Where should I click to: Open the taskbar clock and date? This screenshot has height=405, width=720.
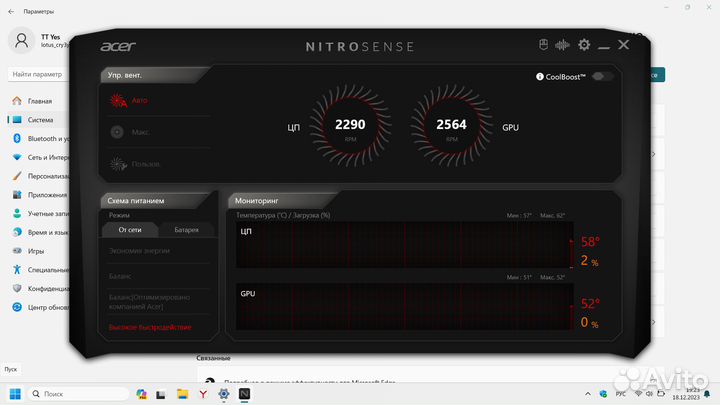(x=686, y=394)
